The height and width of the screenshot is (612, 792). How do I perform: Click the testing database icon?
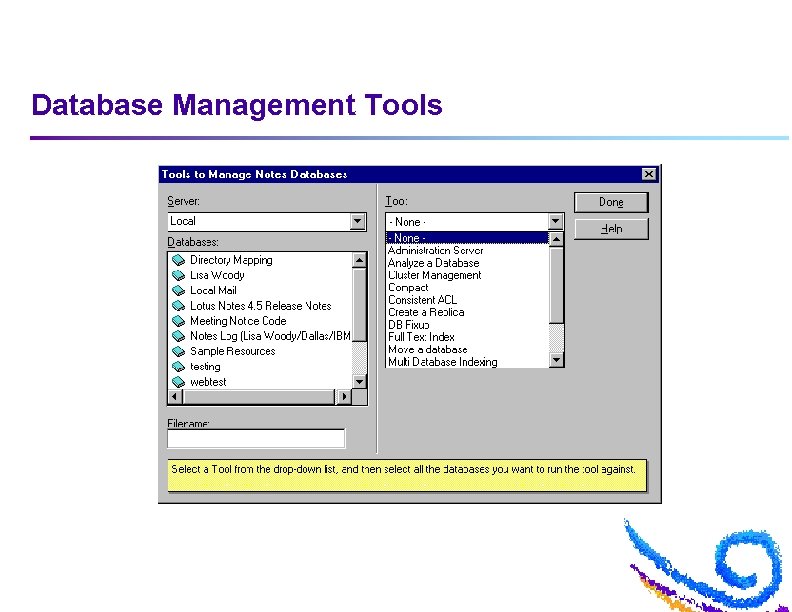click(178, 367)
